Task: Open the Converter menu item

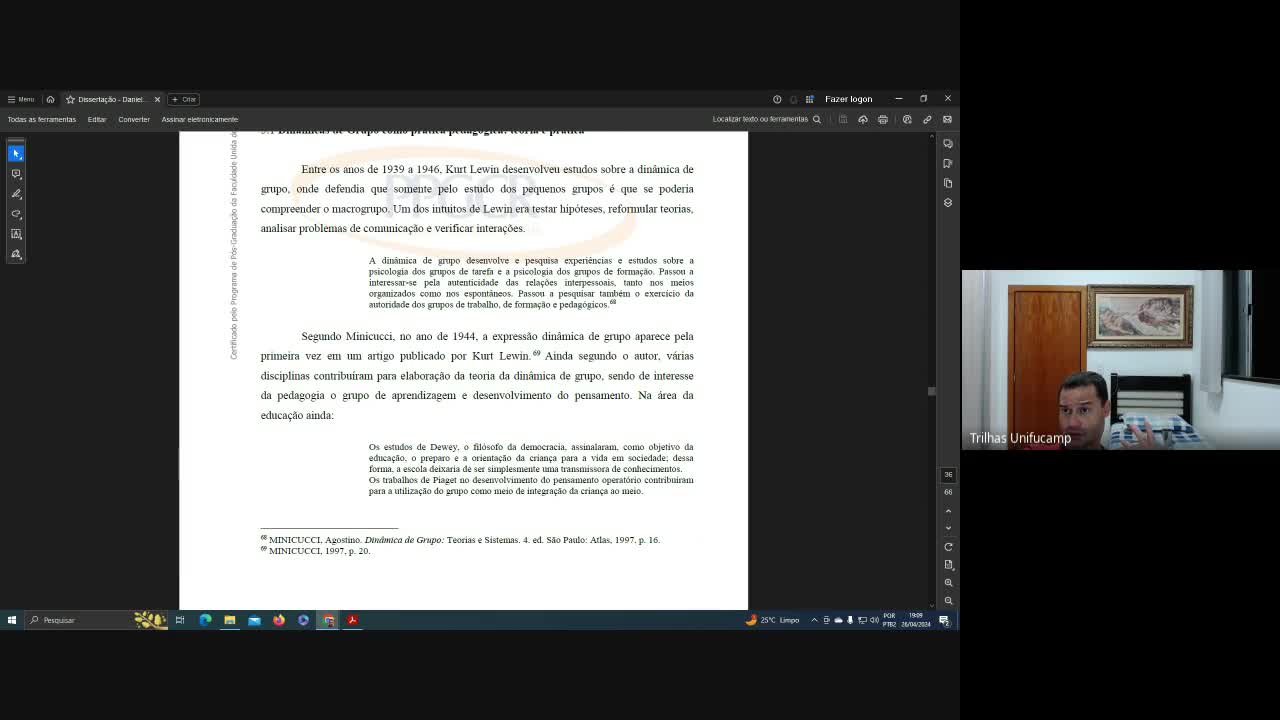Action: pyautogui.click(x=134, y=119)
